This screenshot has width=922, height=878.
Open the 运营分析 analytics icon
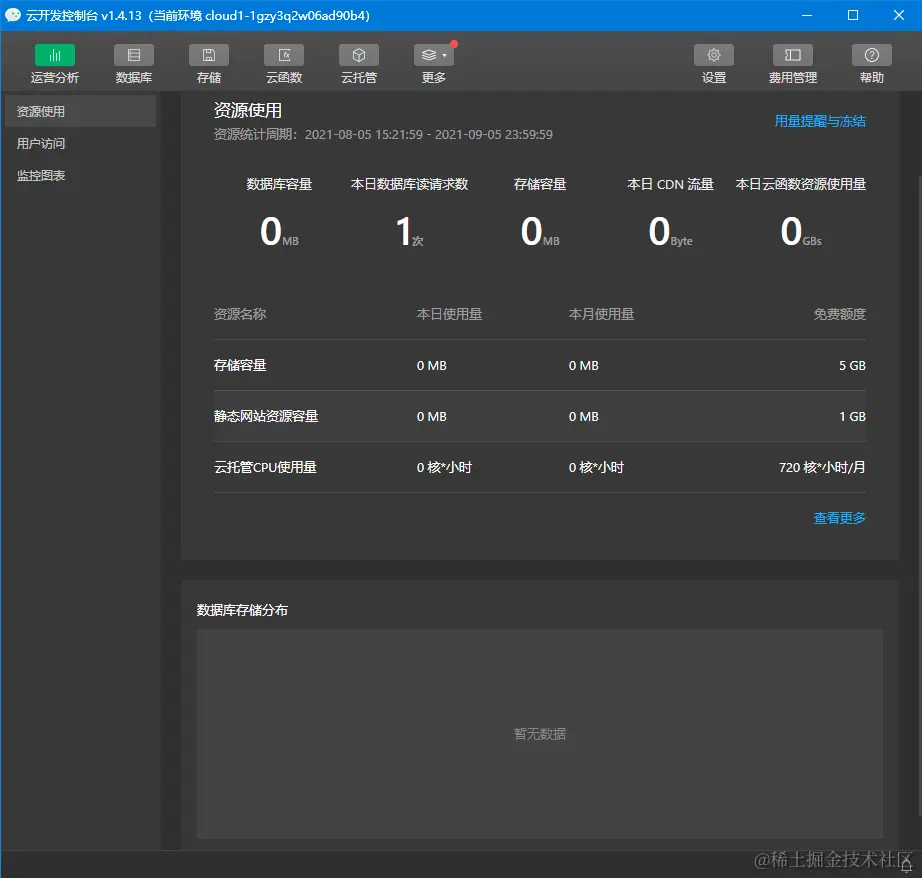(x=54, y=55)
